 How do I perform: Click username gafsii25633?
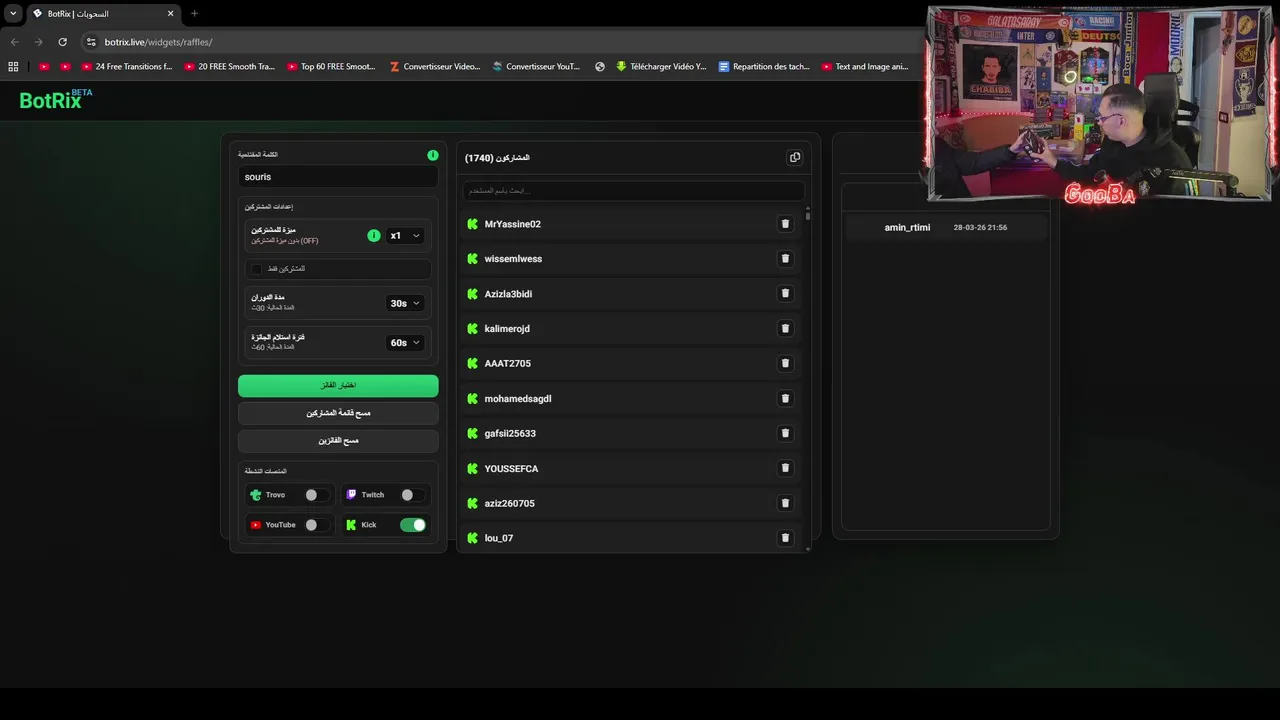[510, 433]
